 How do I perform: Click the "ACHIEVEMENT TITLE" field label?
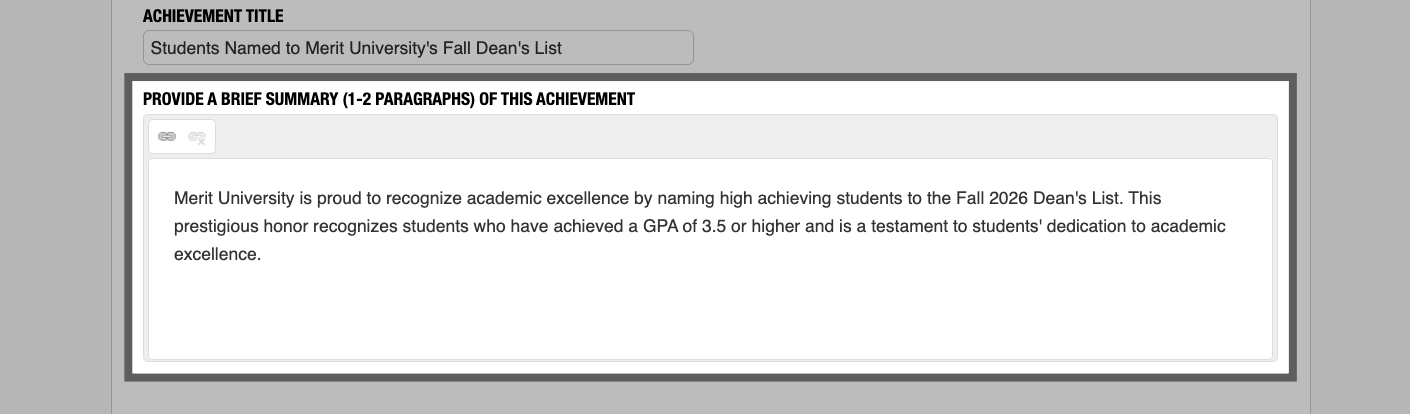click(213, 17)
